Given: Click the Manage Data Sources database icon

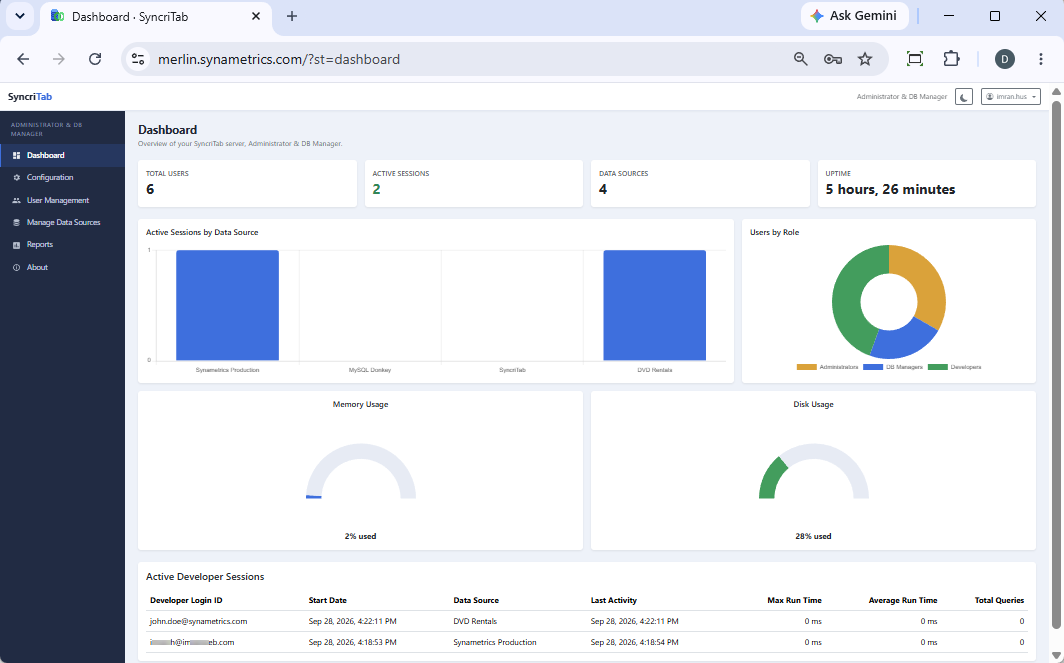Looking at the screenshot, I should (17, 223).
